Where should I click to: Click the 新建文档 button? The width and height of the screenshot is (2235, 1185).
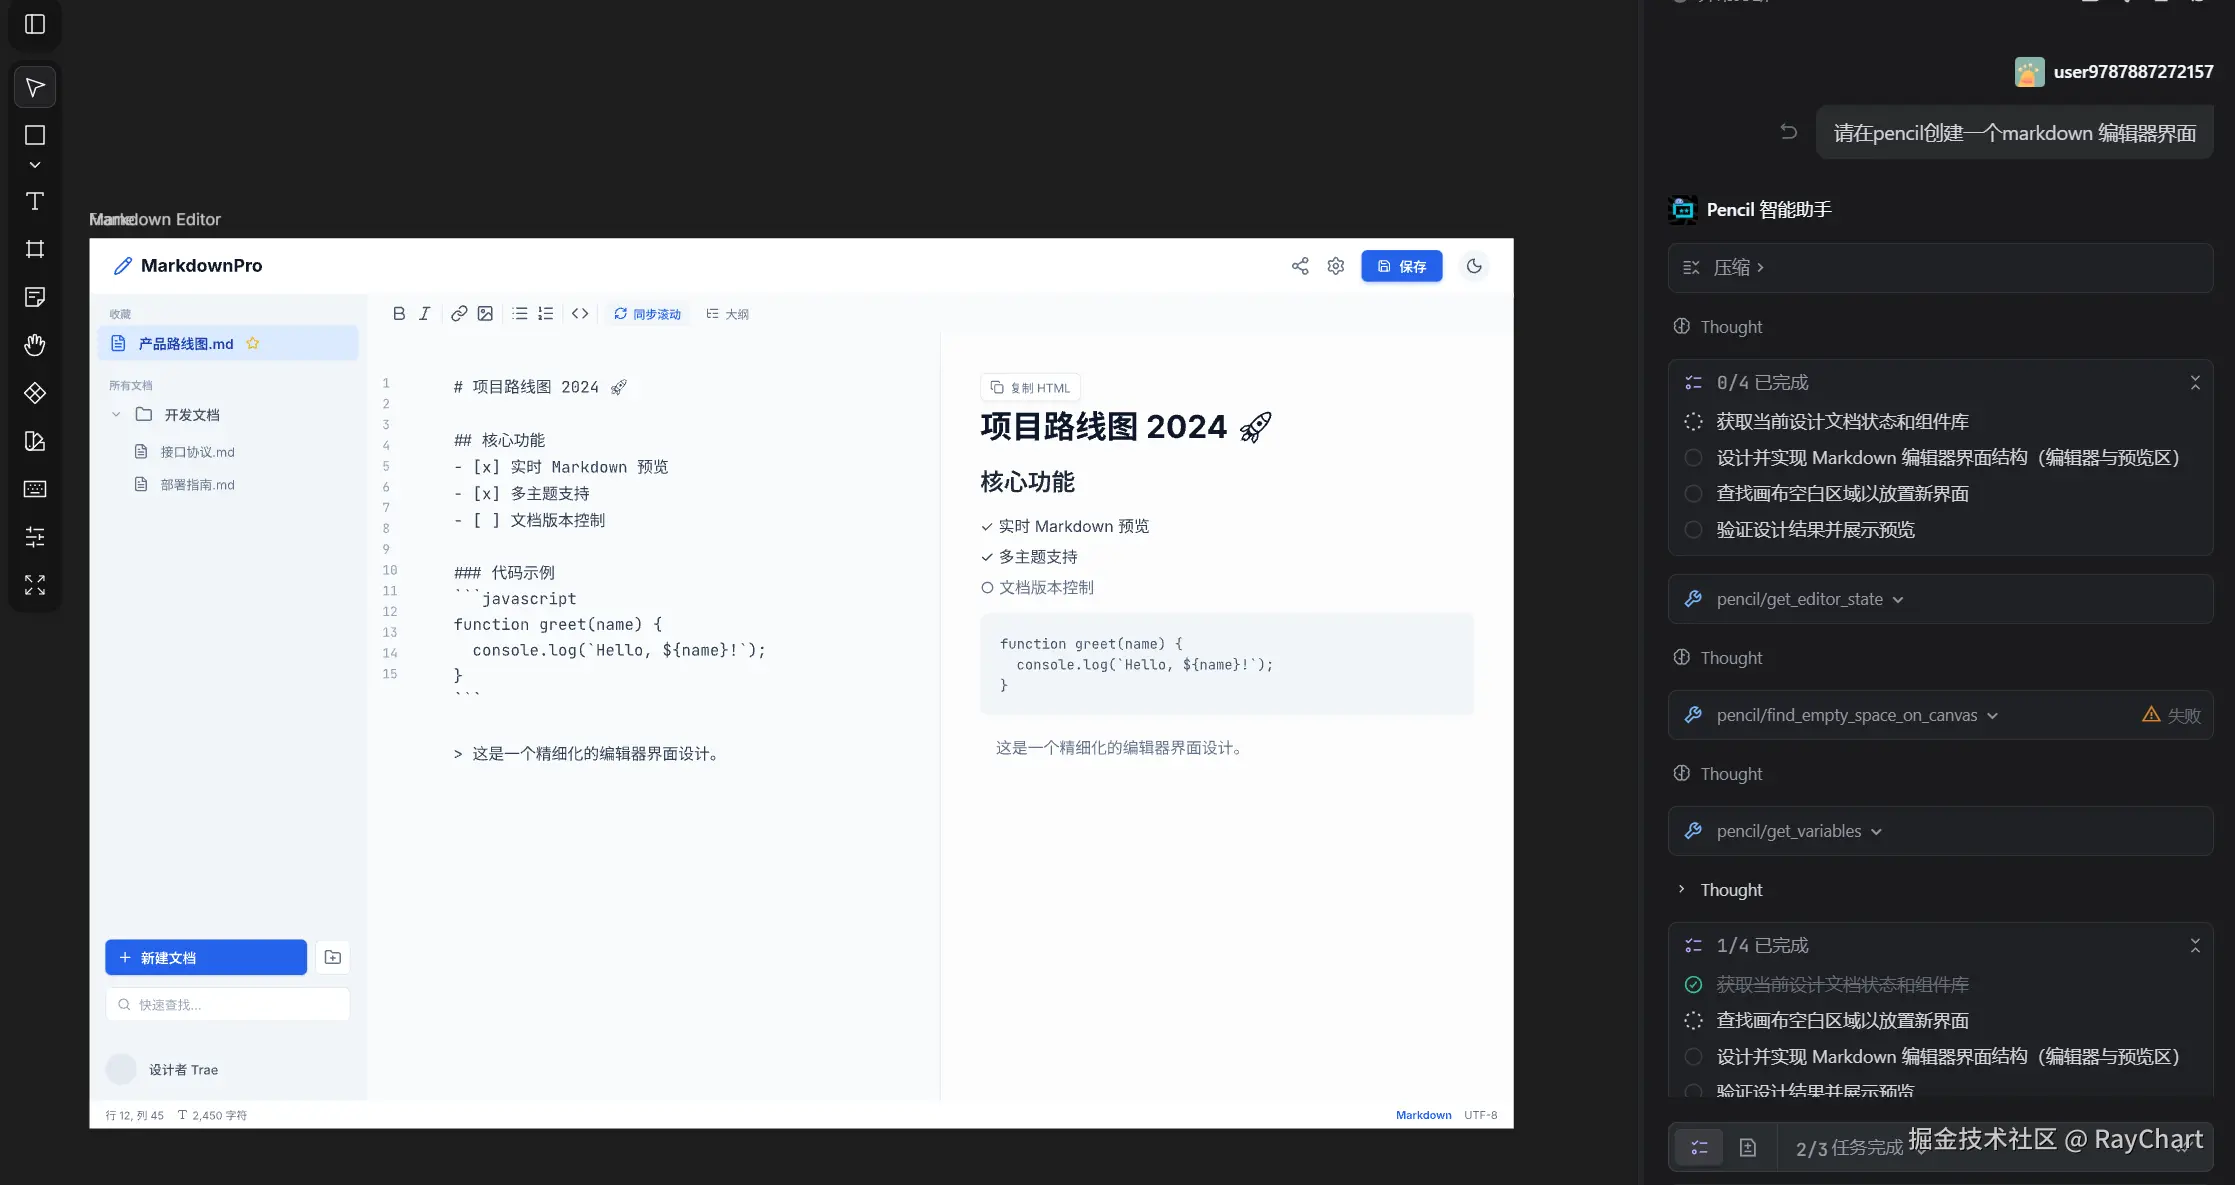tap(205, 957)
